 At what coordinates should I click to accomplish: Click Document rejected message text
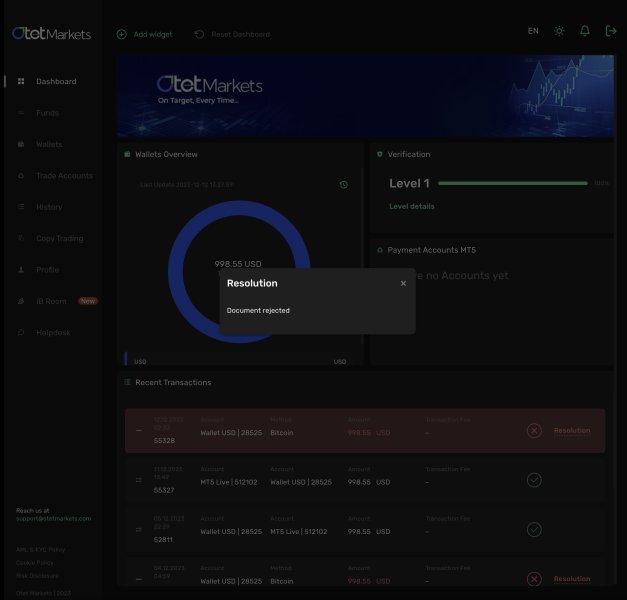(258, 310)
